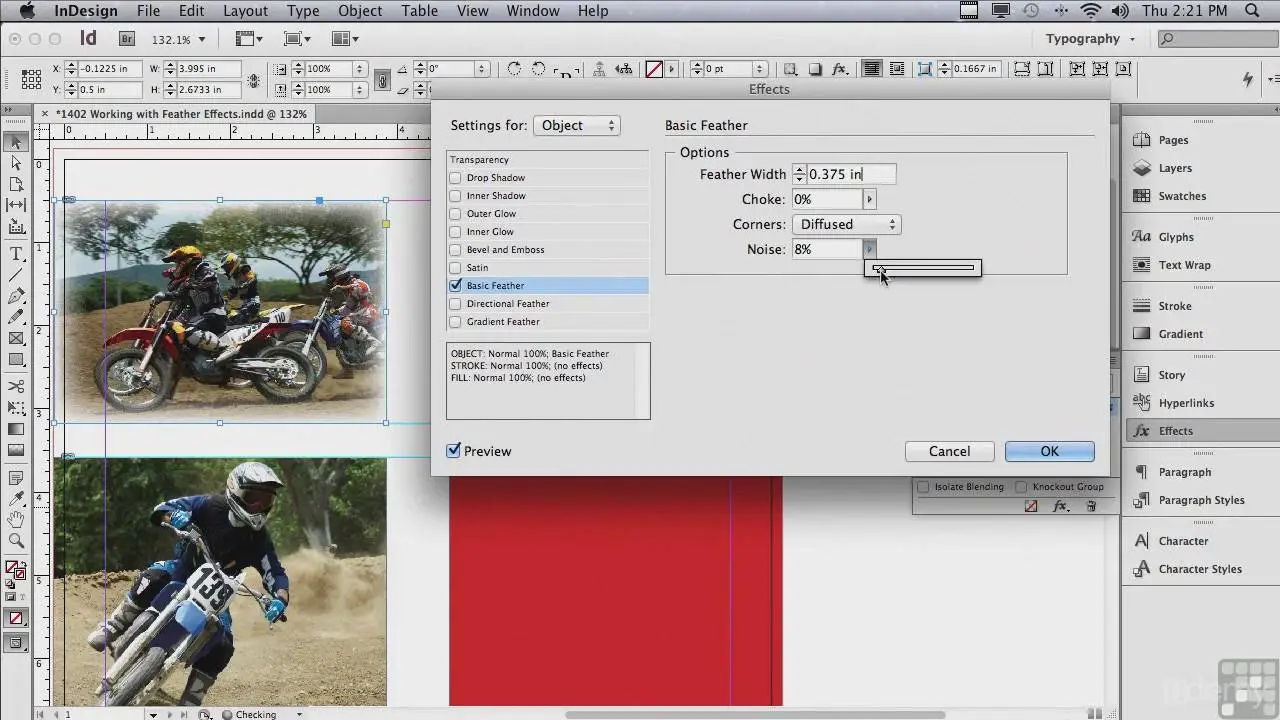Open the Paragraph Styles panel
Screen dimensions: 1280x720
(x=1200, y=500)
